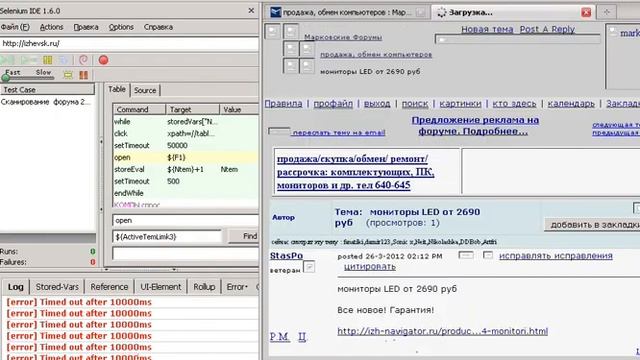This screenshot has width=640, height=360.
Task: Click the orange icon beside the speed slider
Action: 84,75
